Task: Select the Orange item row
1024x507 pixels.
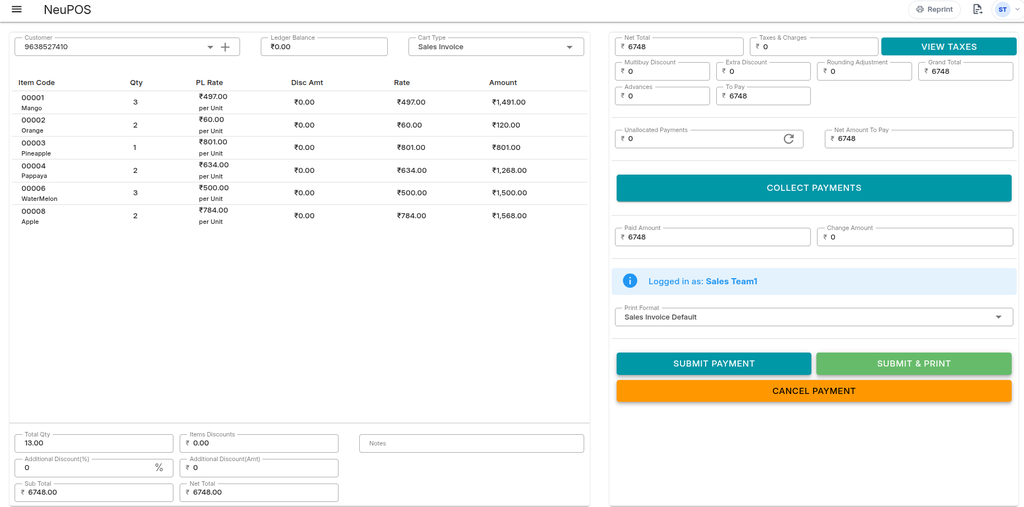Action: pos(298,125)
